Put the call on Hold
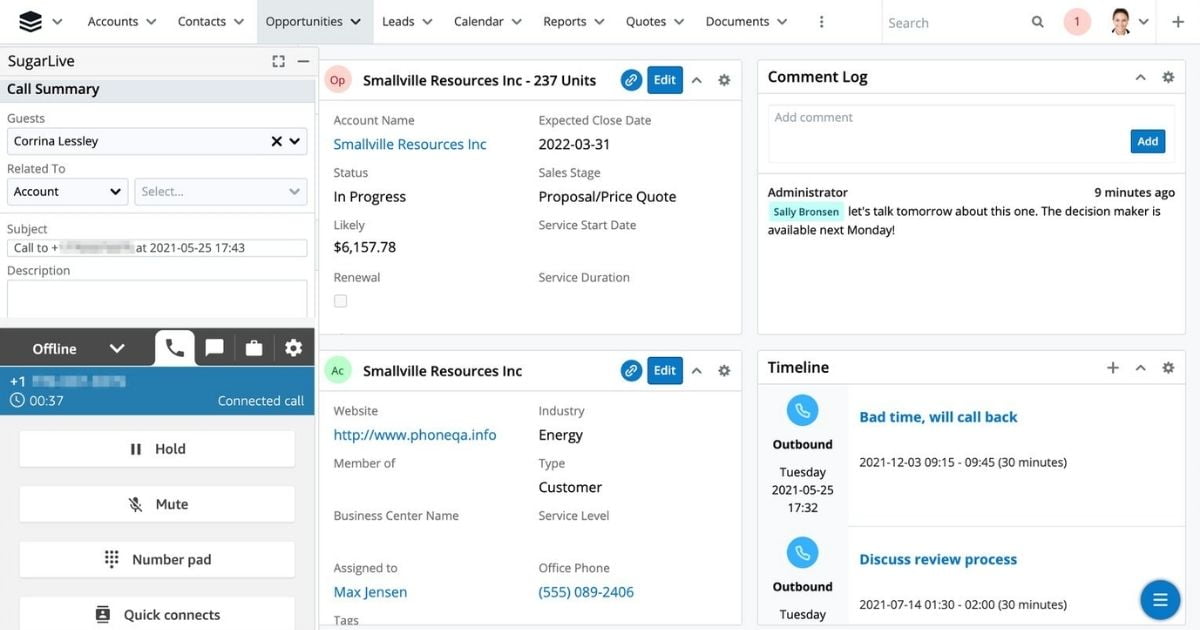Viewport: 1200px width, 630px height. click(157, 449)
